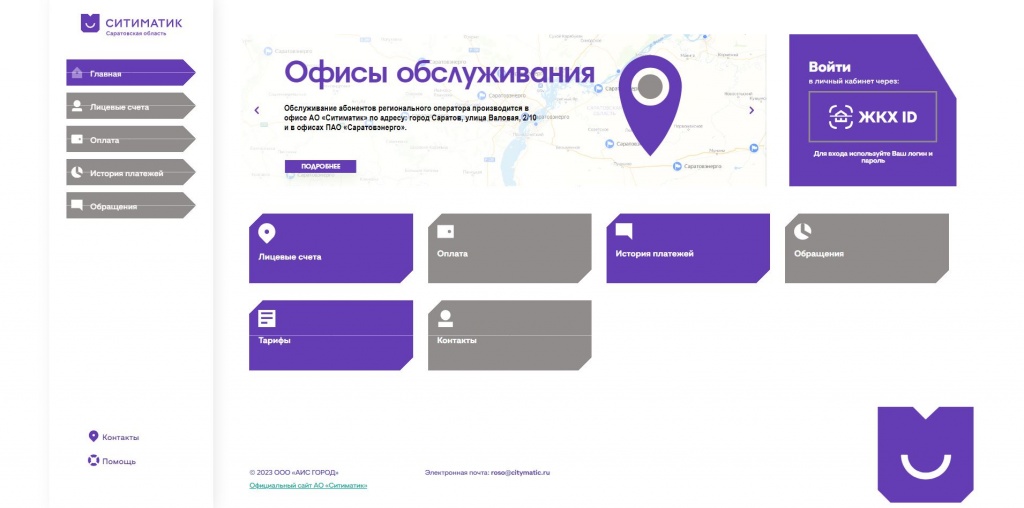Open Обращения in the sidebar menu
The height and width of the screenshot is (508, 1024).
tap(128, 206)
